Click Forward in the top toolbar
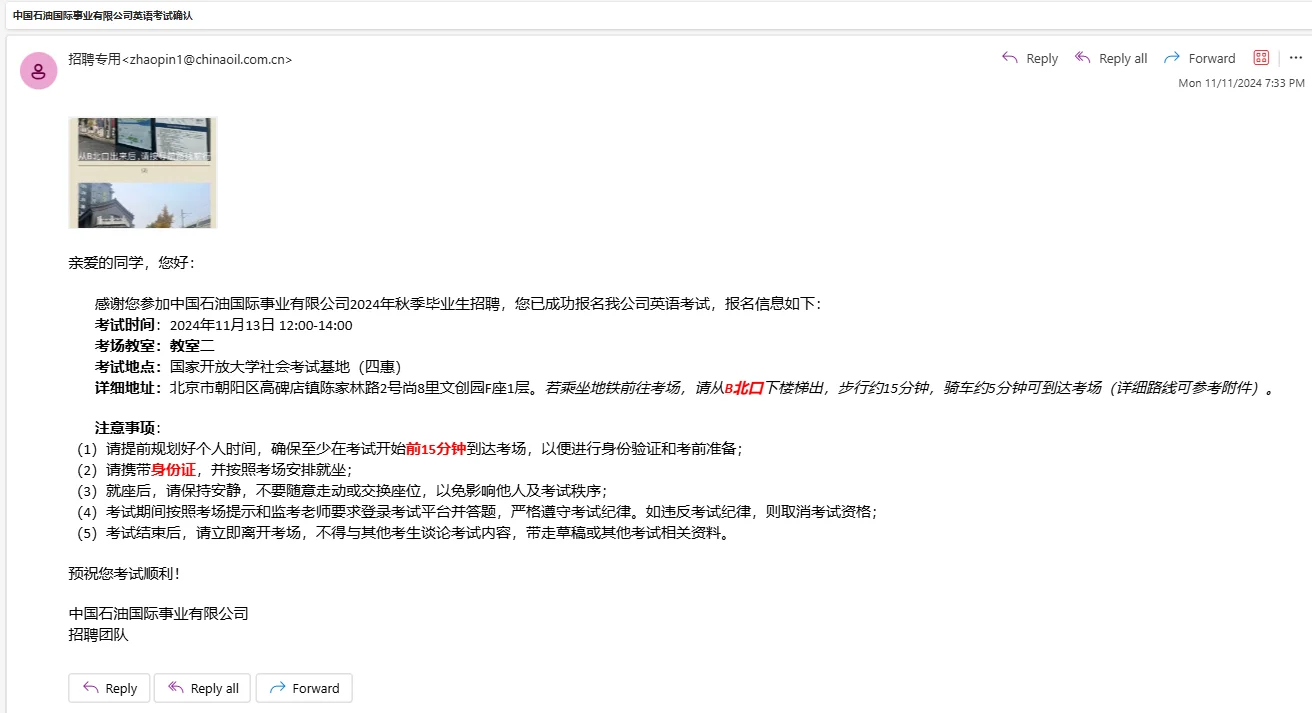The width and height of the screenshot is (1312, 713). coord(1199,58)
